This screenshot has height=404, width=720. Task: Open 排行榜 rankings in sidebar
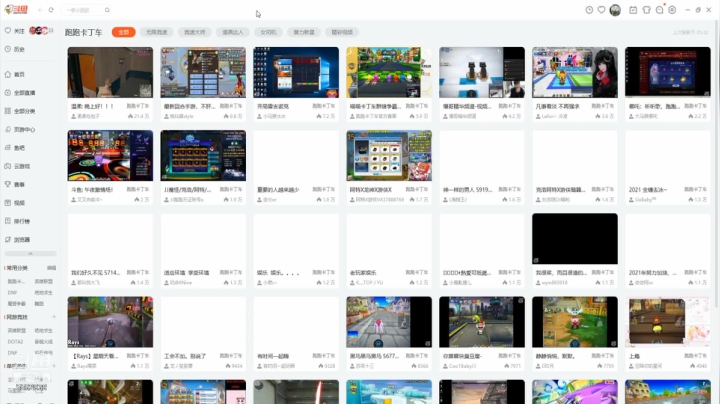17,221
